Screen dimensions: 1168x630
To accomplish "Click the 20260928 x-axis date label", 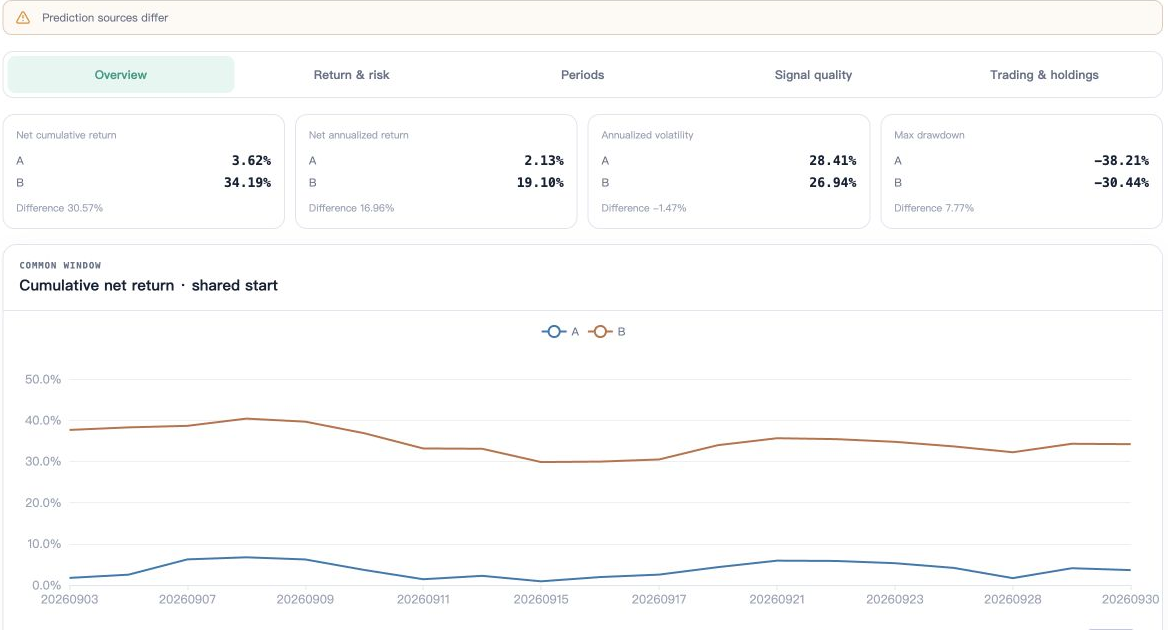I will coord(1012,599).
